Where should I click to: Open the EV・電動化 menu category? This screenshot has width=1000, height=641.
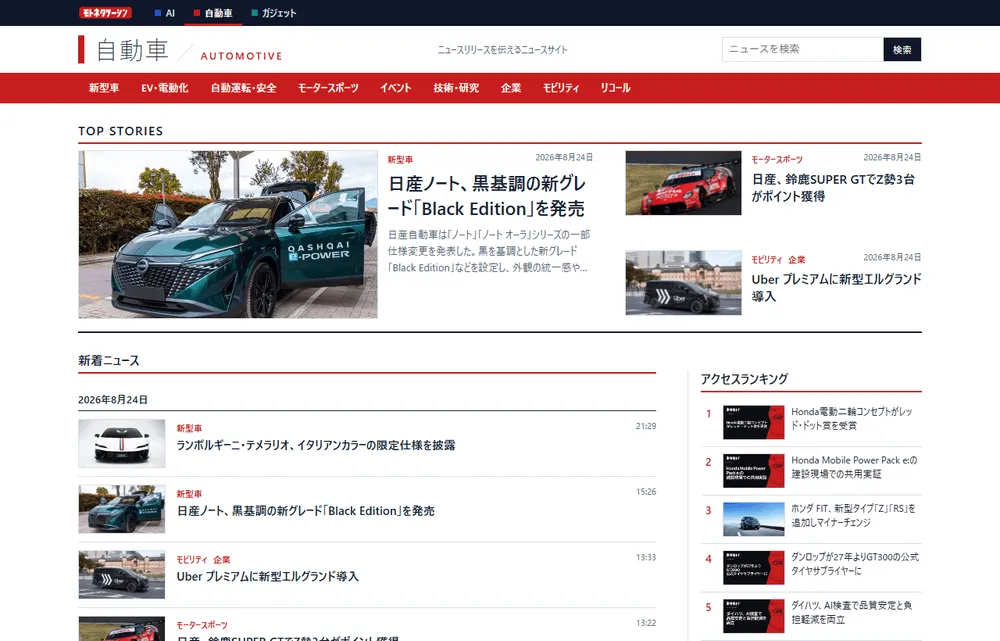coord(165,88)
